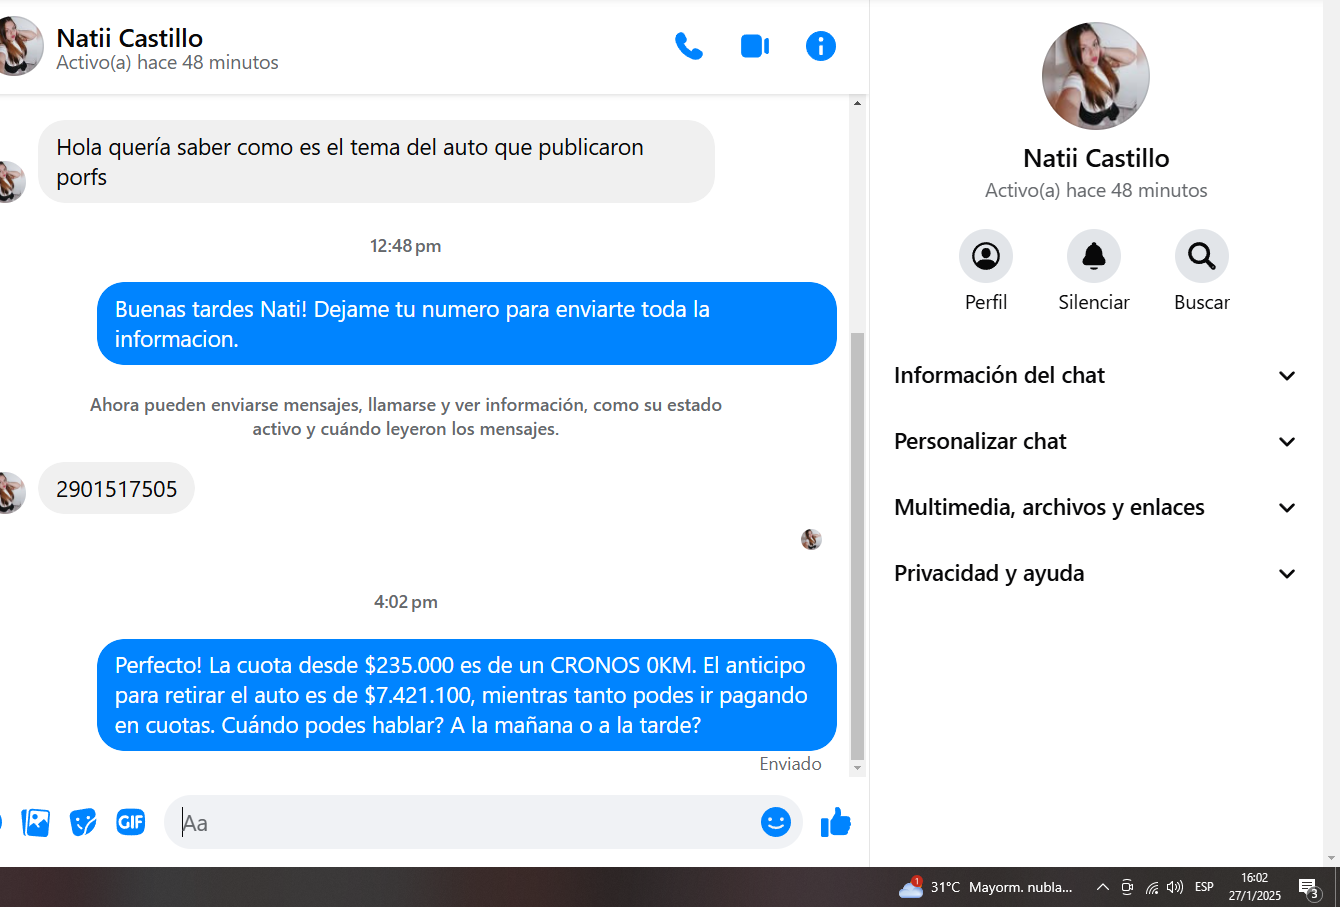
Task: Open Perfil via the profile icon
Action: tap(986, 256)
